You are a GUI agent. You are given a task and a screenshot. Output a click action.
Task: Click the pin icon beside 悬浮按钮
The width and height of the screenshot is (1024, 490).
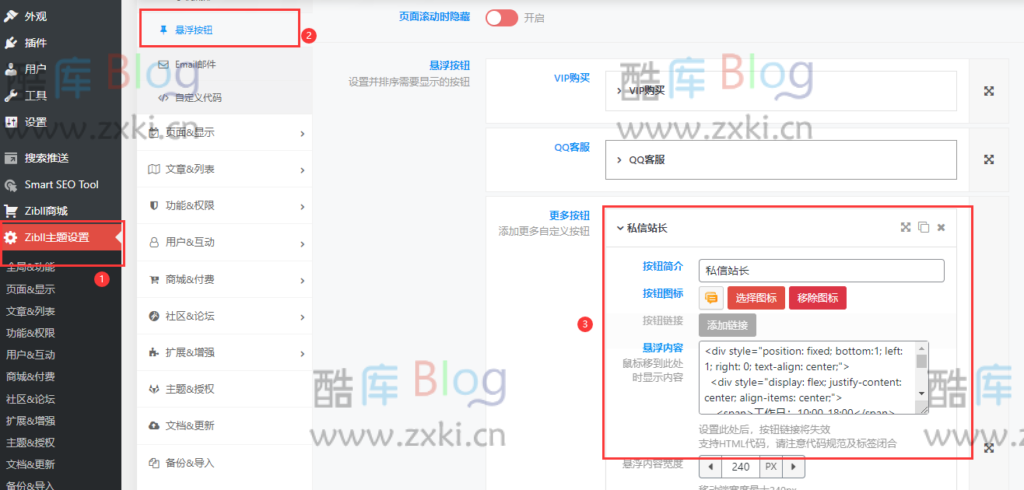[163, 29]
